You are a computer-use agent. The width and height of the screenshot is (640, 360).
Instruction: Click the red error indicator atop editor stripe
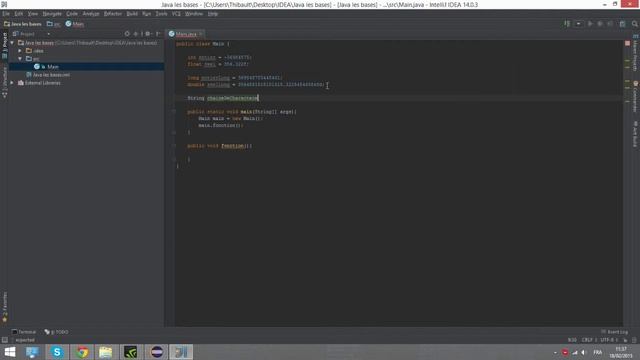[x=627, y=43]
